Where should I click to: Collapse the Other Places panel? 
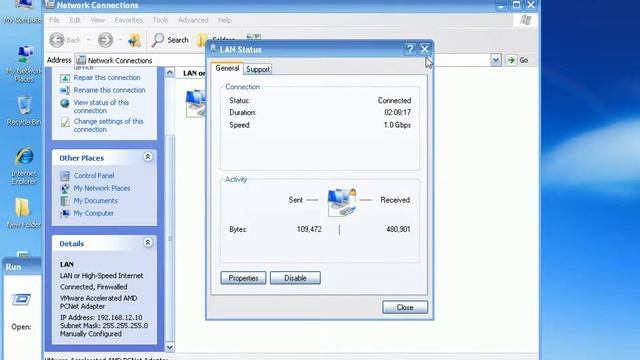coord(148,157)
